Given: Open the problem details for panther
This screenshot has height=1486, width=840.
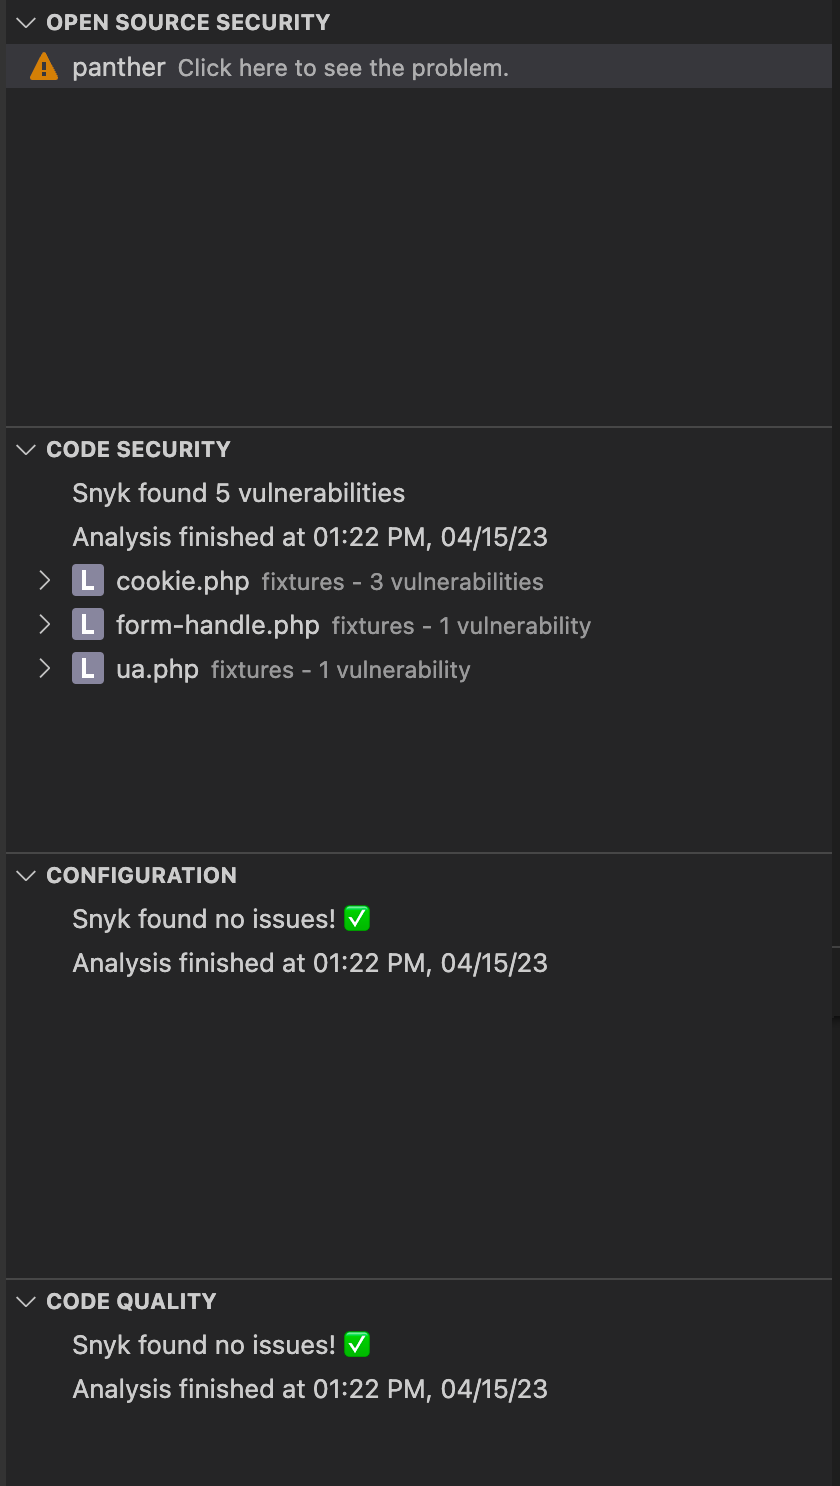Looking at the screenshot, I should 341,67.
